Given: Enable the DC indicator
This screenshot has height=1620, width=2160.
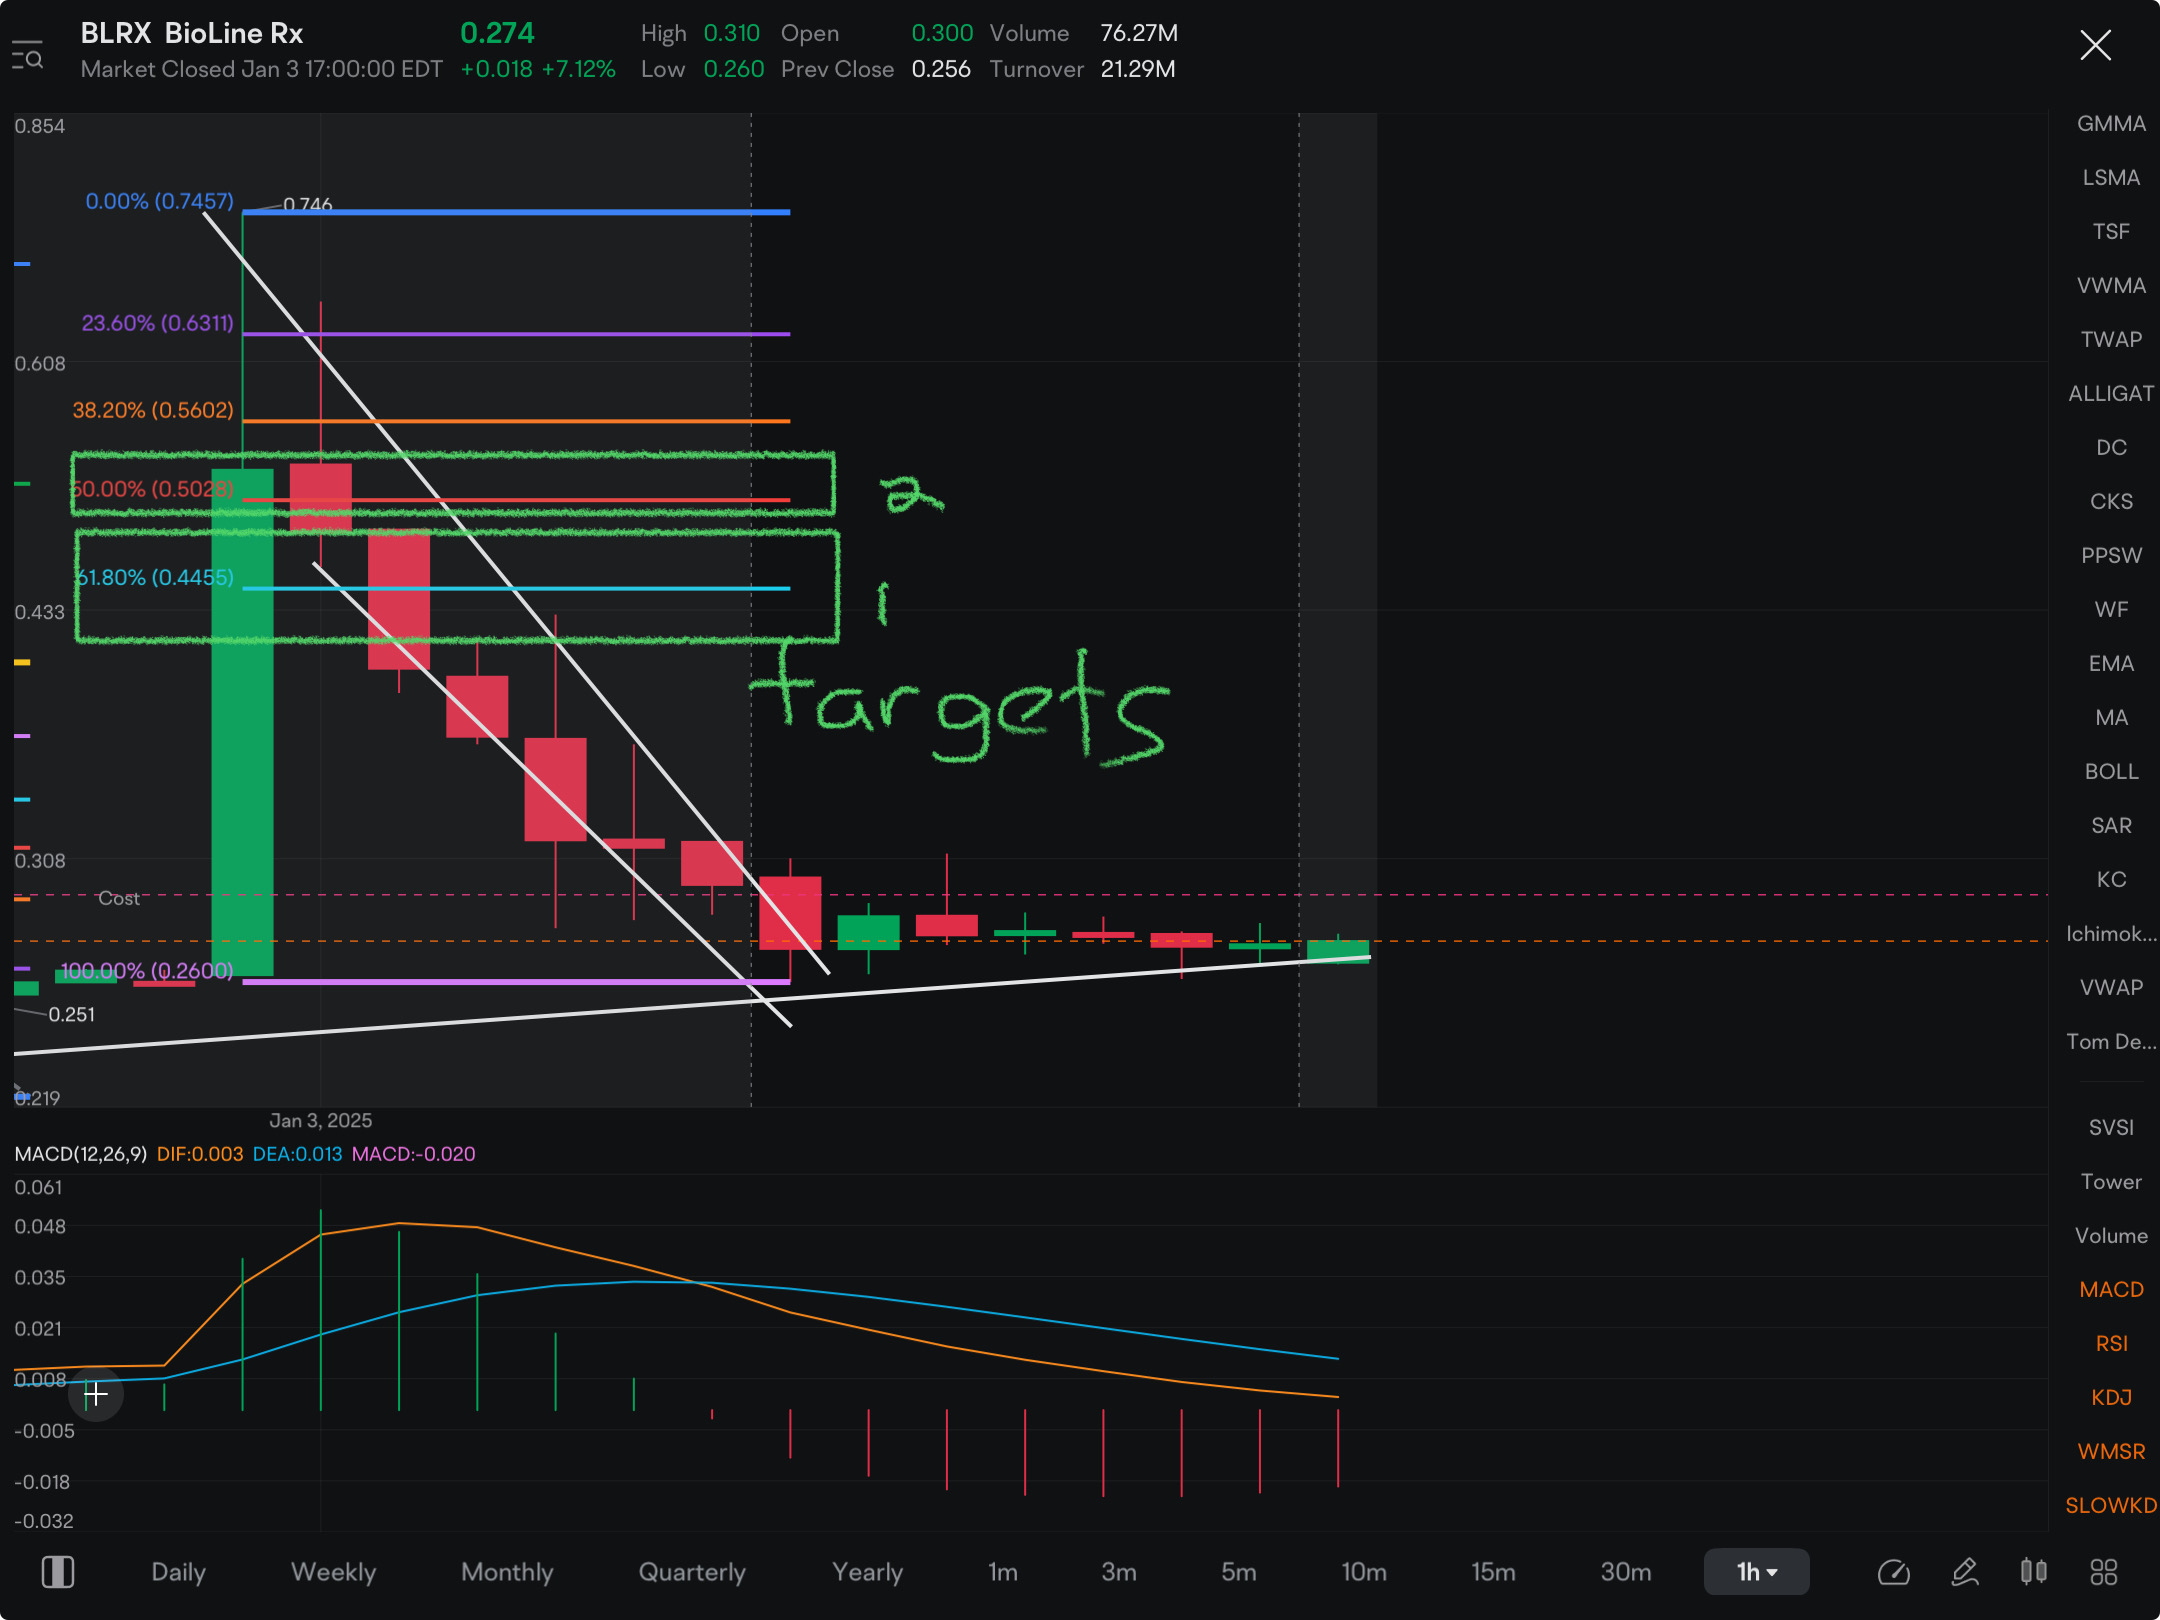Looking at the screenshot, I should tap(2111, 448).
